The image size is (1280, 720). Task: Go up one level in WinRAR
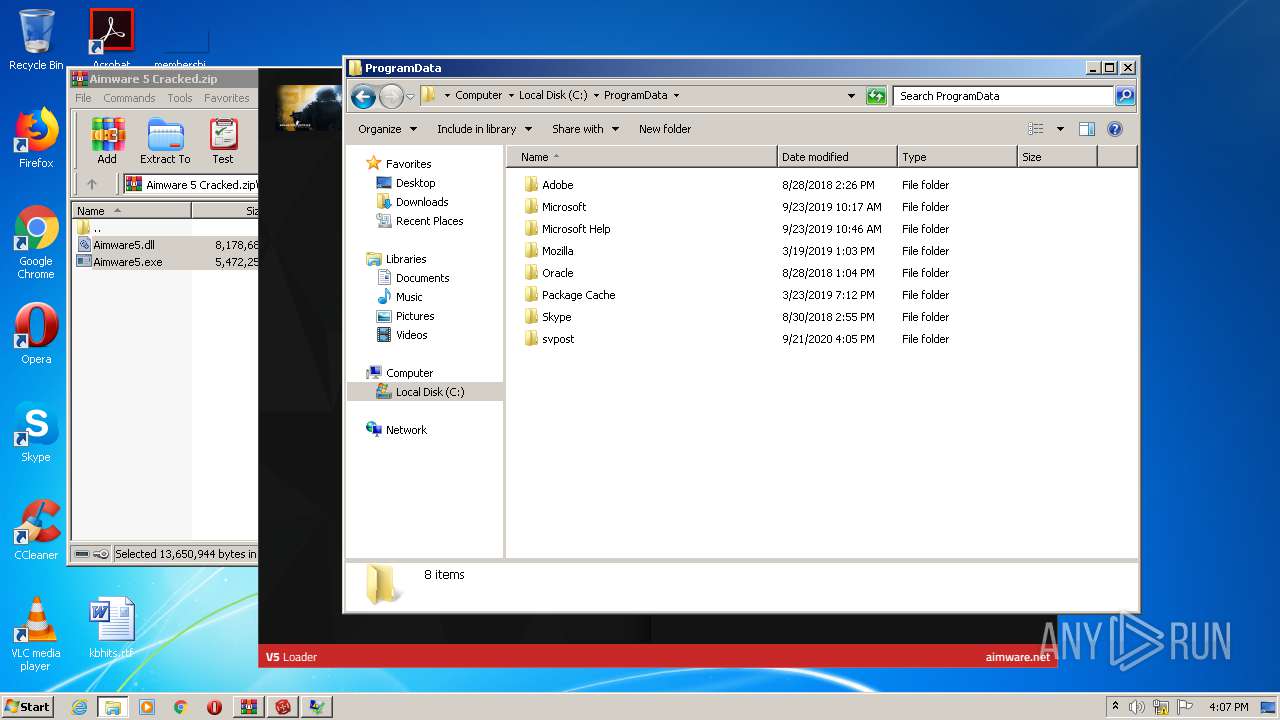coord(92,184)
